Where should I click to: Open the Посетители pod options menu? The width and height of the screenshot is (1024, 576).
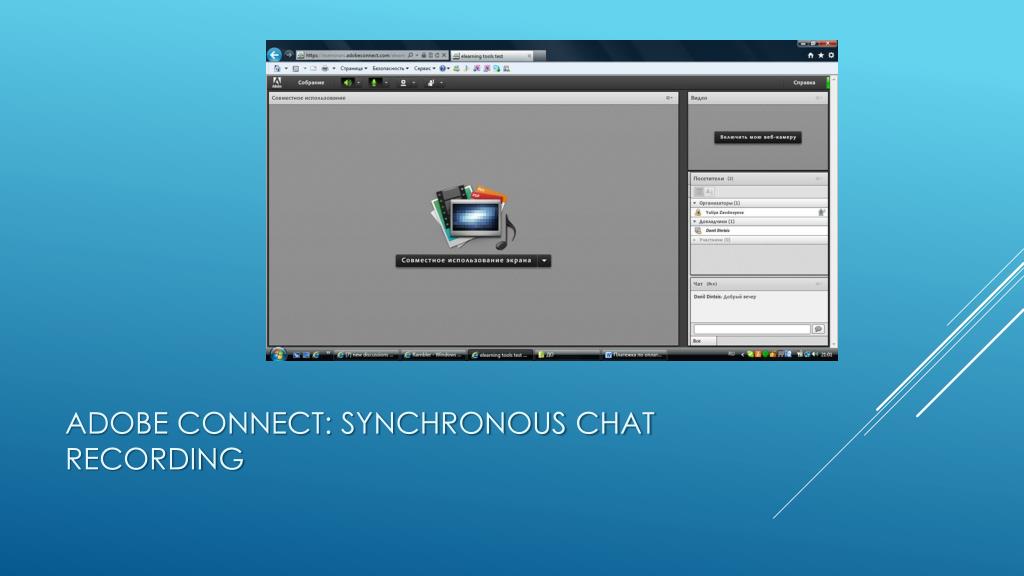[818, 178]
